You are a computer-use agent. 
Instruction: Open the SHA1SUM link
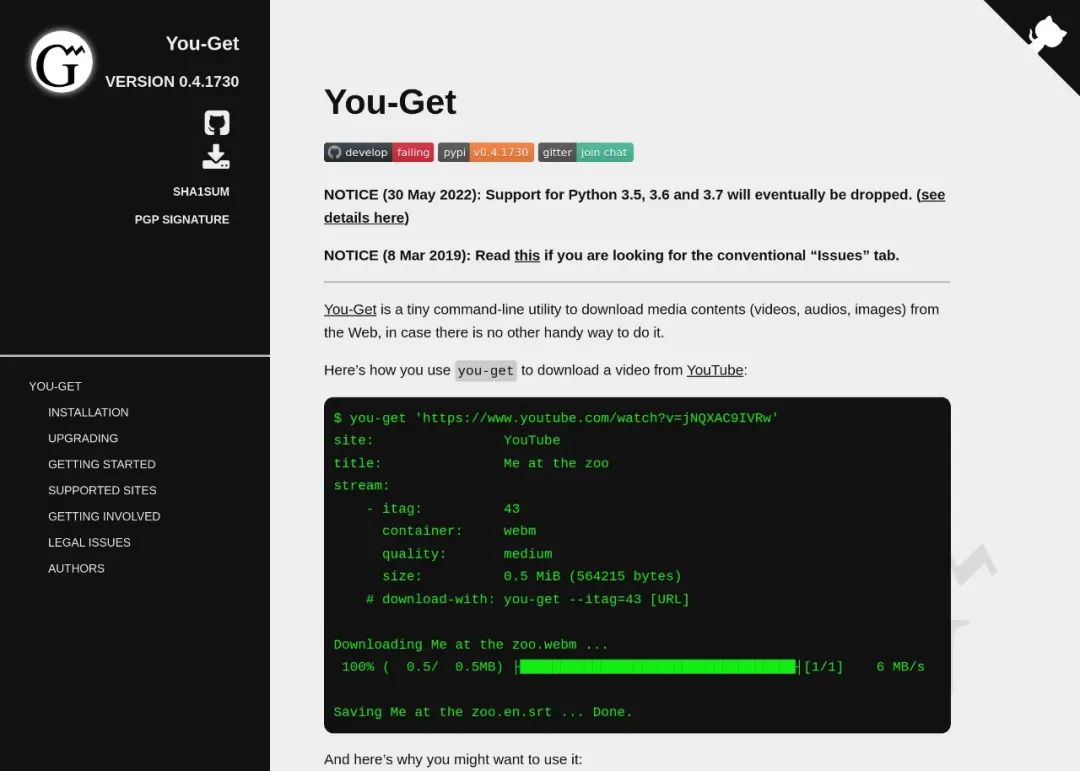[x=201, y=192]
